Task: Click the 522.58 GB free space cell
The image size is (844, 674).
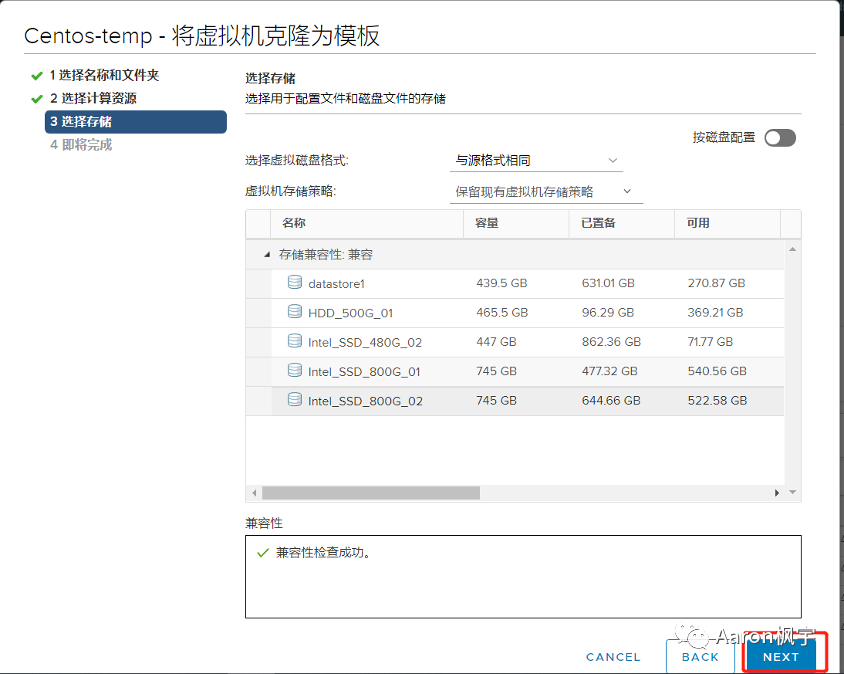Action: pos(718,401)
